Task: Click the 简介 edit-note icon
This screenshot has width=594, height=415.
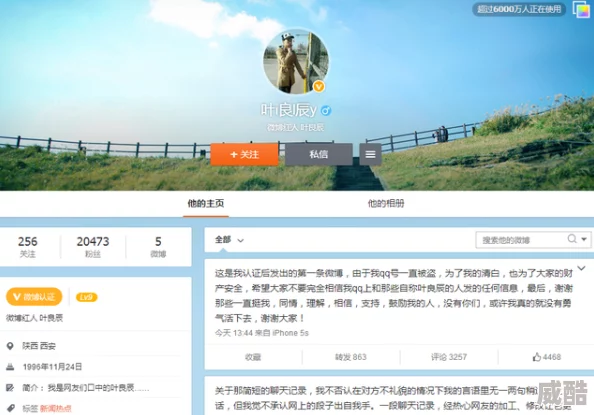Action: [x=10, y=387]
